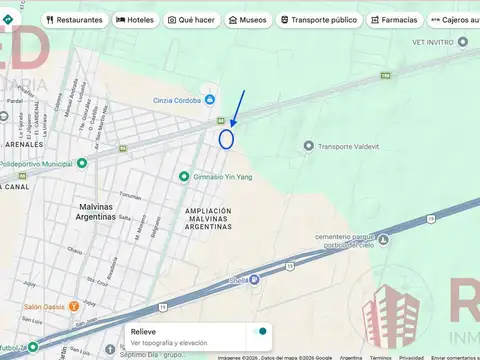Image resolution: width=480 pixels, height=360 pixels.
Task: Open the VET INVITRO map pin
Action: tap(463, 42)
